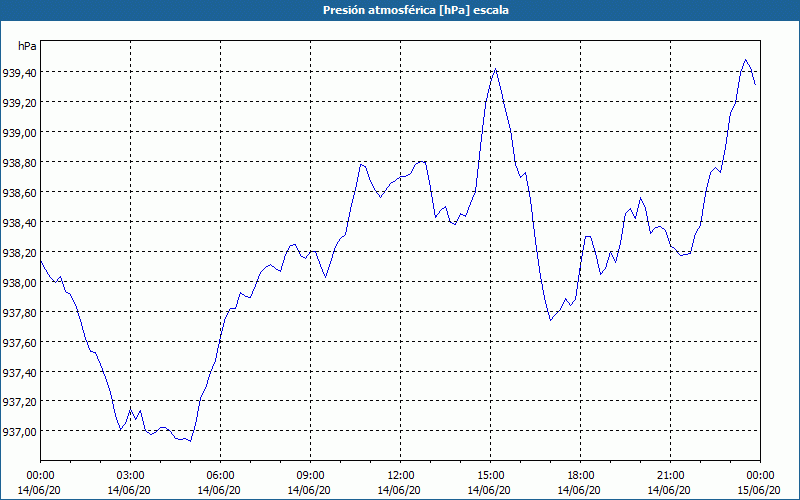Select the 937,40 y-axis value

click(19, 372)
